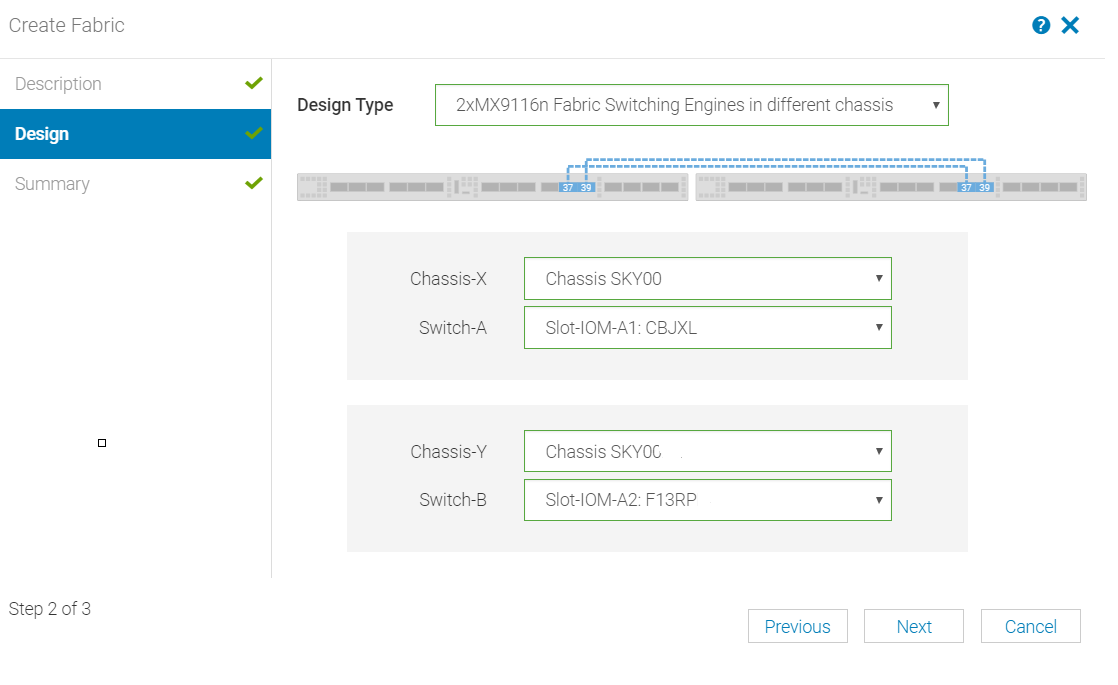Open the Switch-B slot dropdown
1118x685 pixels.
coord(707,500)
